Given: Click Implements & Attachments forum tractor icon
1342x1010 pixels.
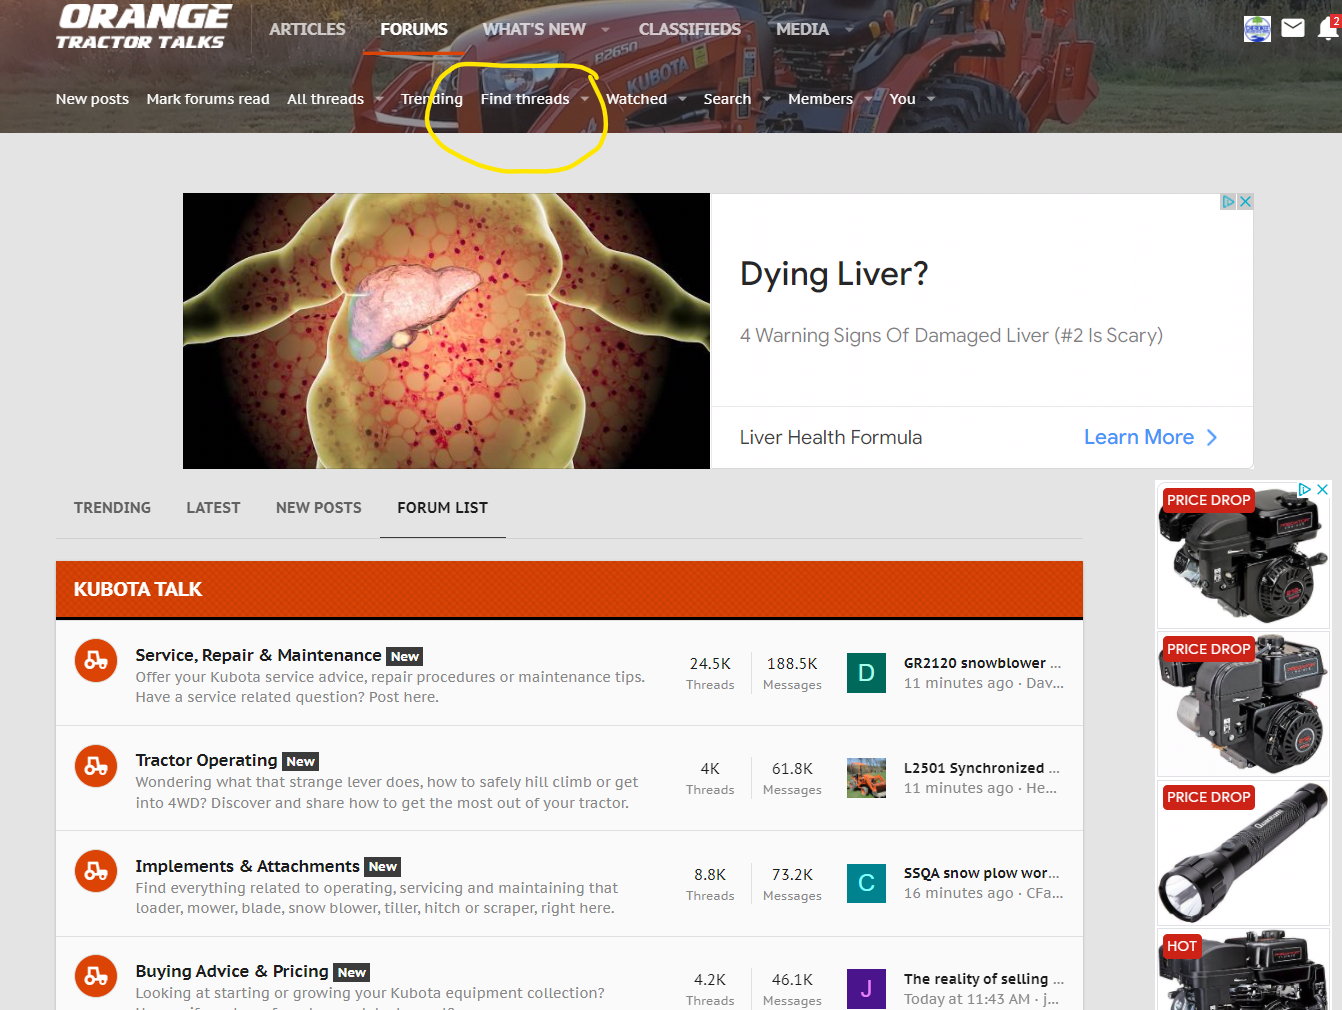Looking at the screenshot, I should click(x=96, y=871).
